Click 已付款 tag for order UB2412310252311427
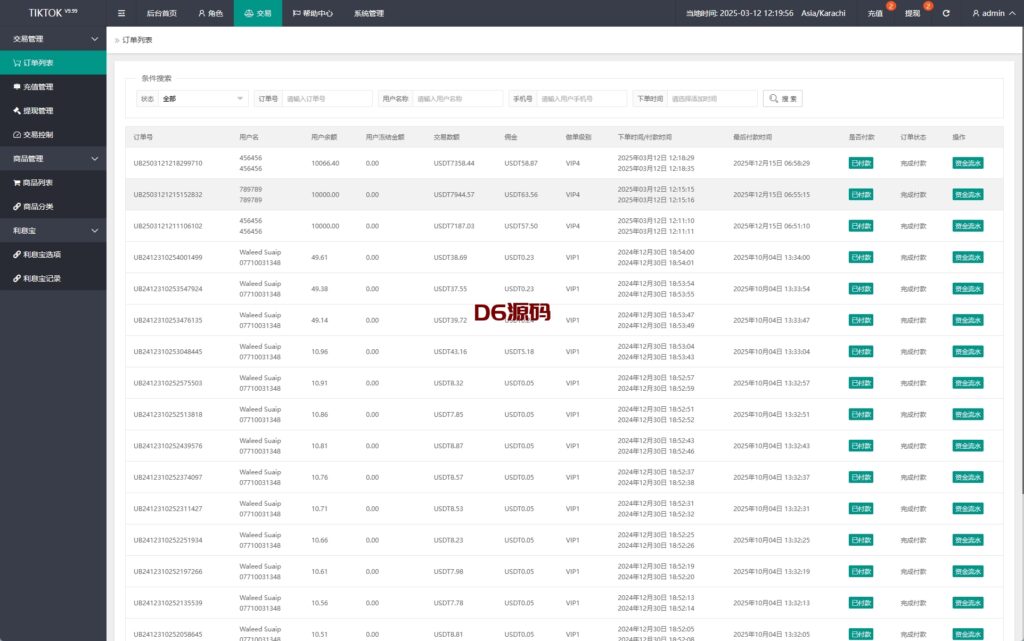The image size is (1024, 641). (861, 508)
